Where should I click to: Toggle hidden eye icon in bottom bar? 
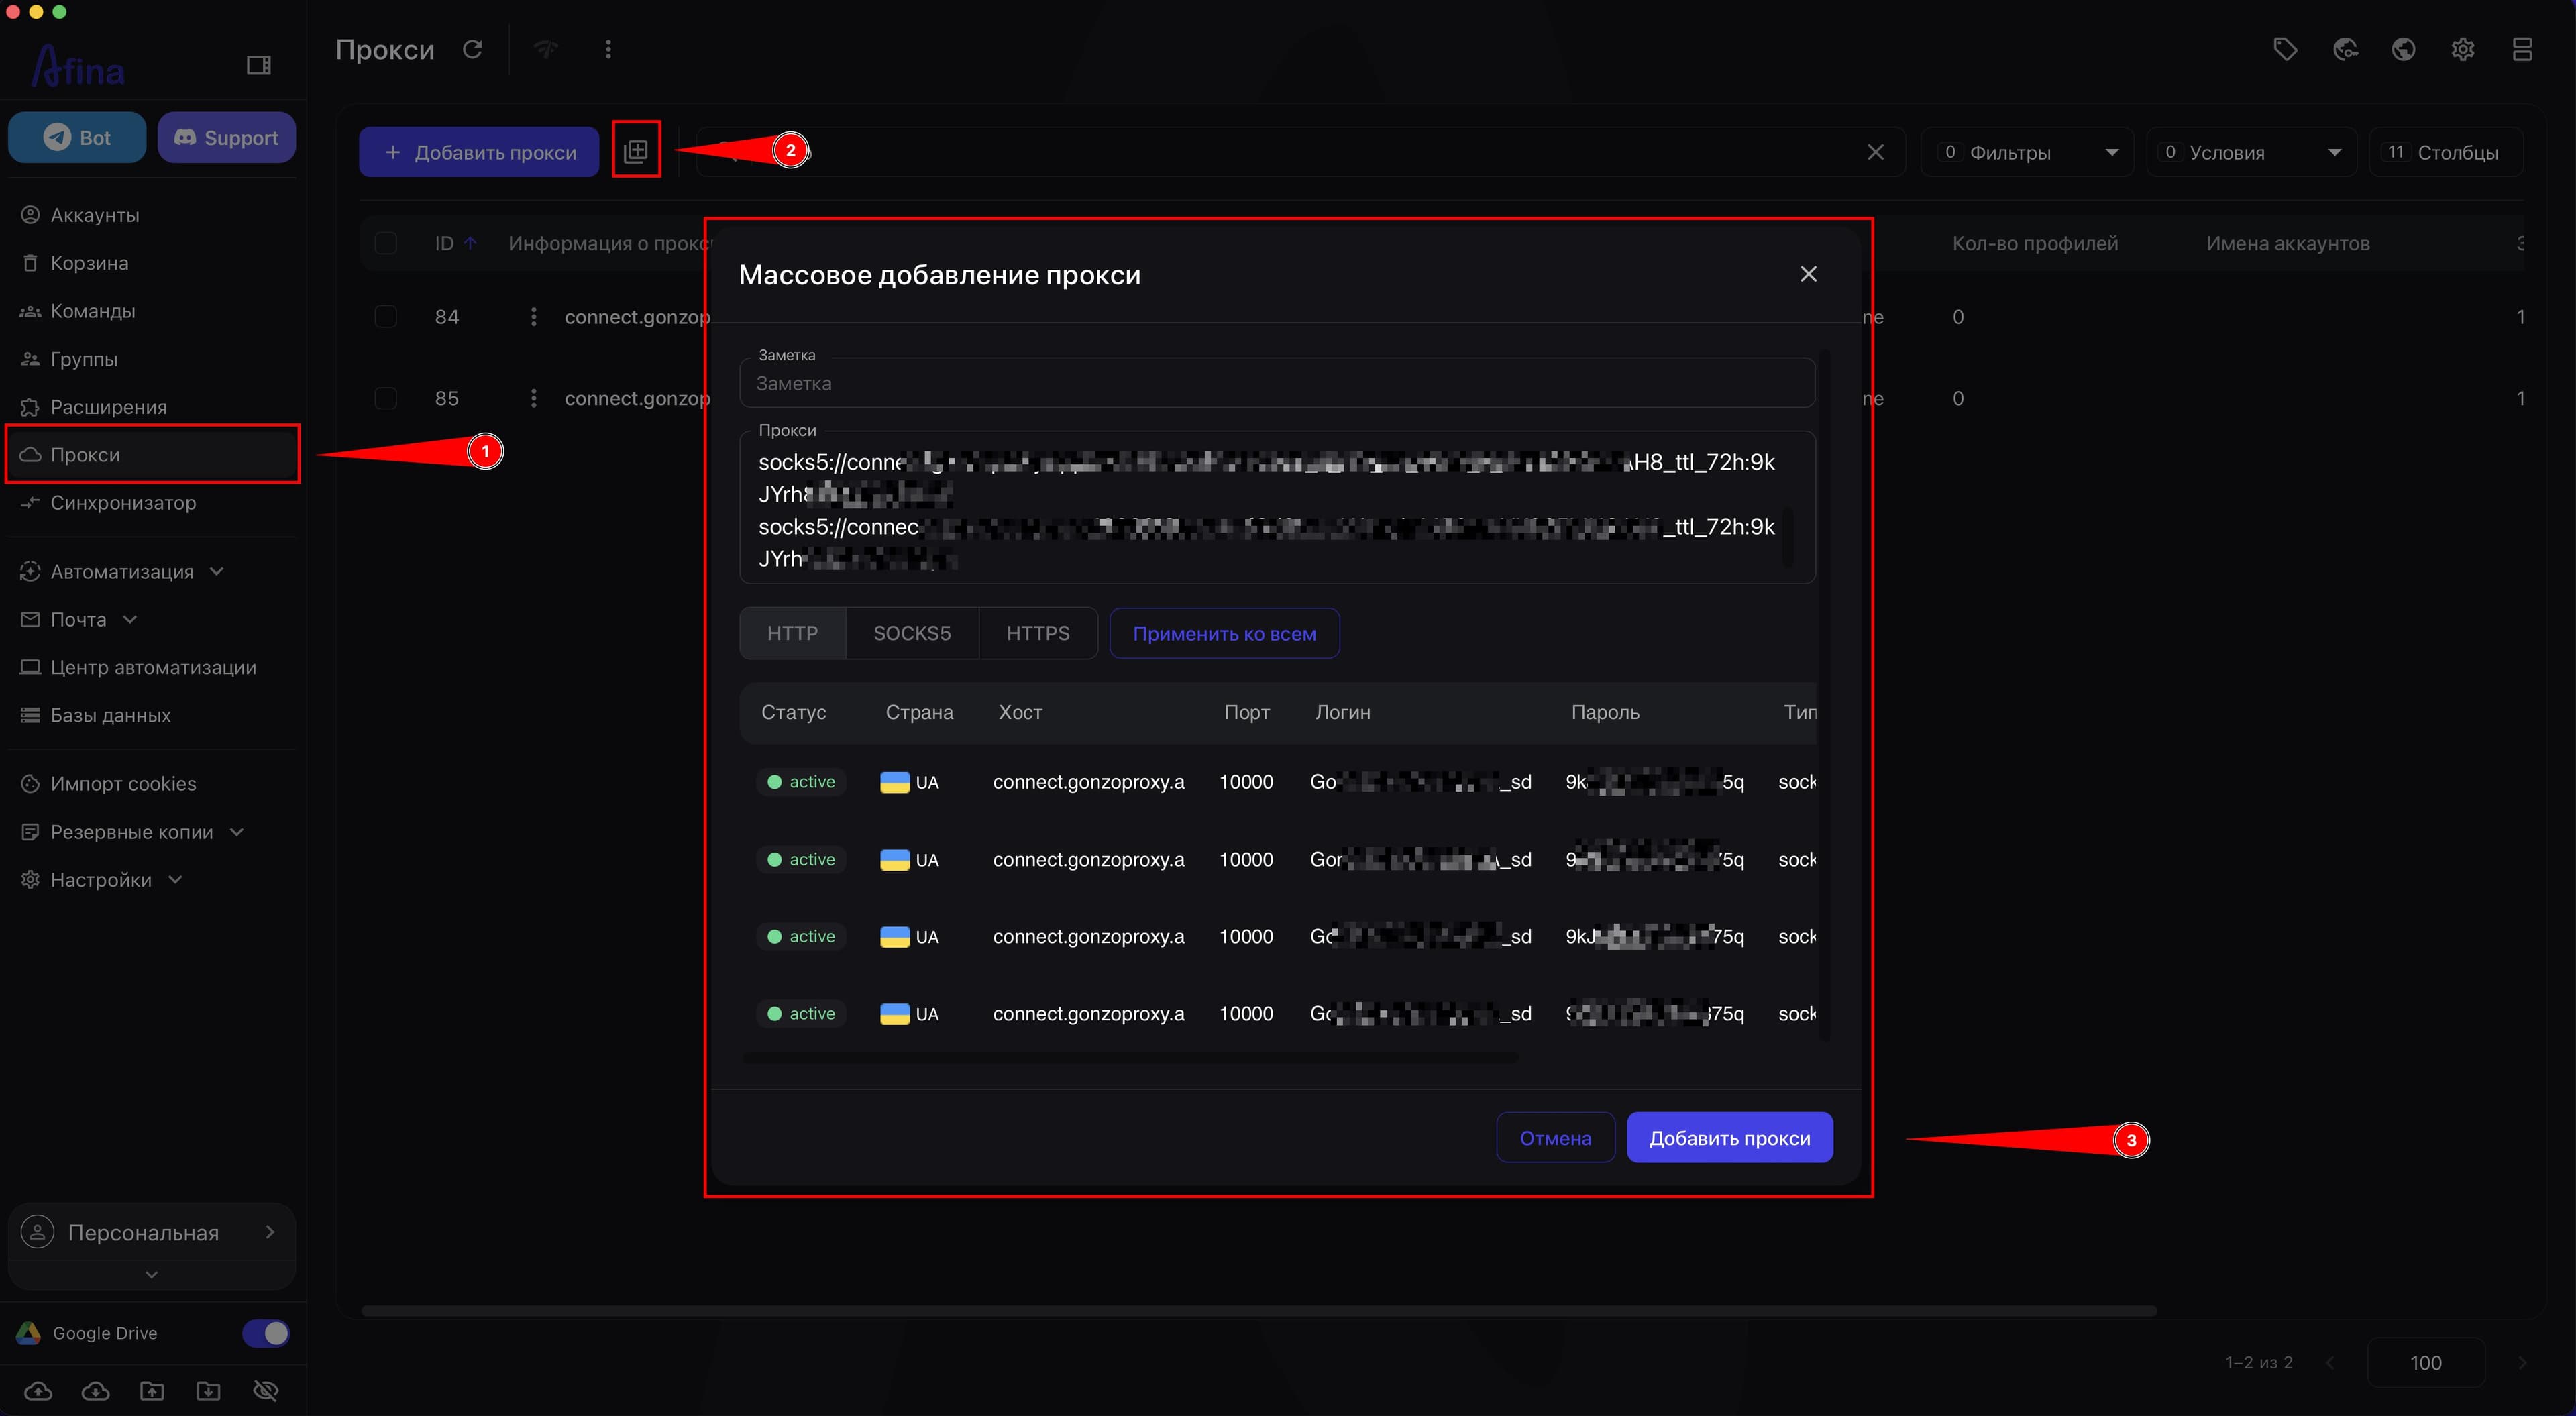(265, 1391)
